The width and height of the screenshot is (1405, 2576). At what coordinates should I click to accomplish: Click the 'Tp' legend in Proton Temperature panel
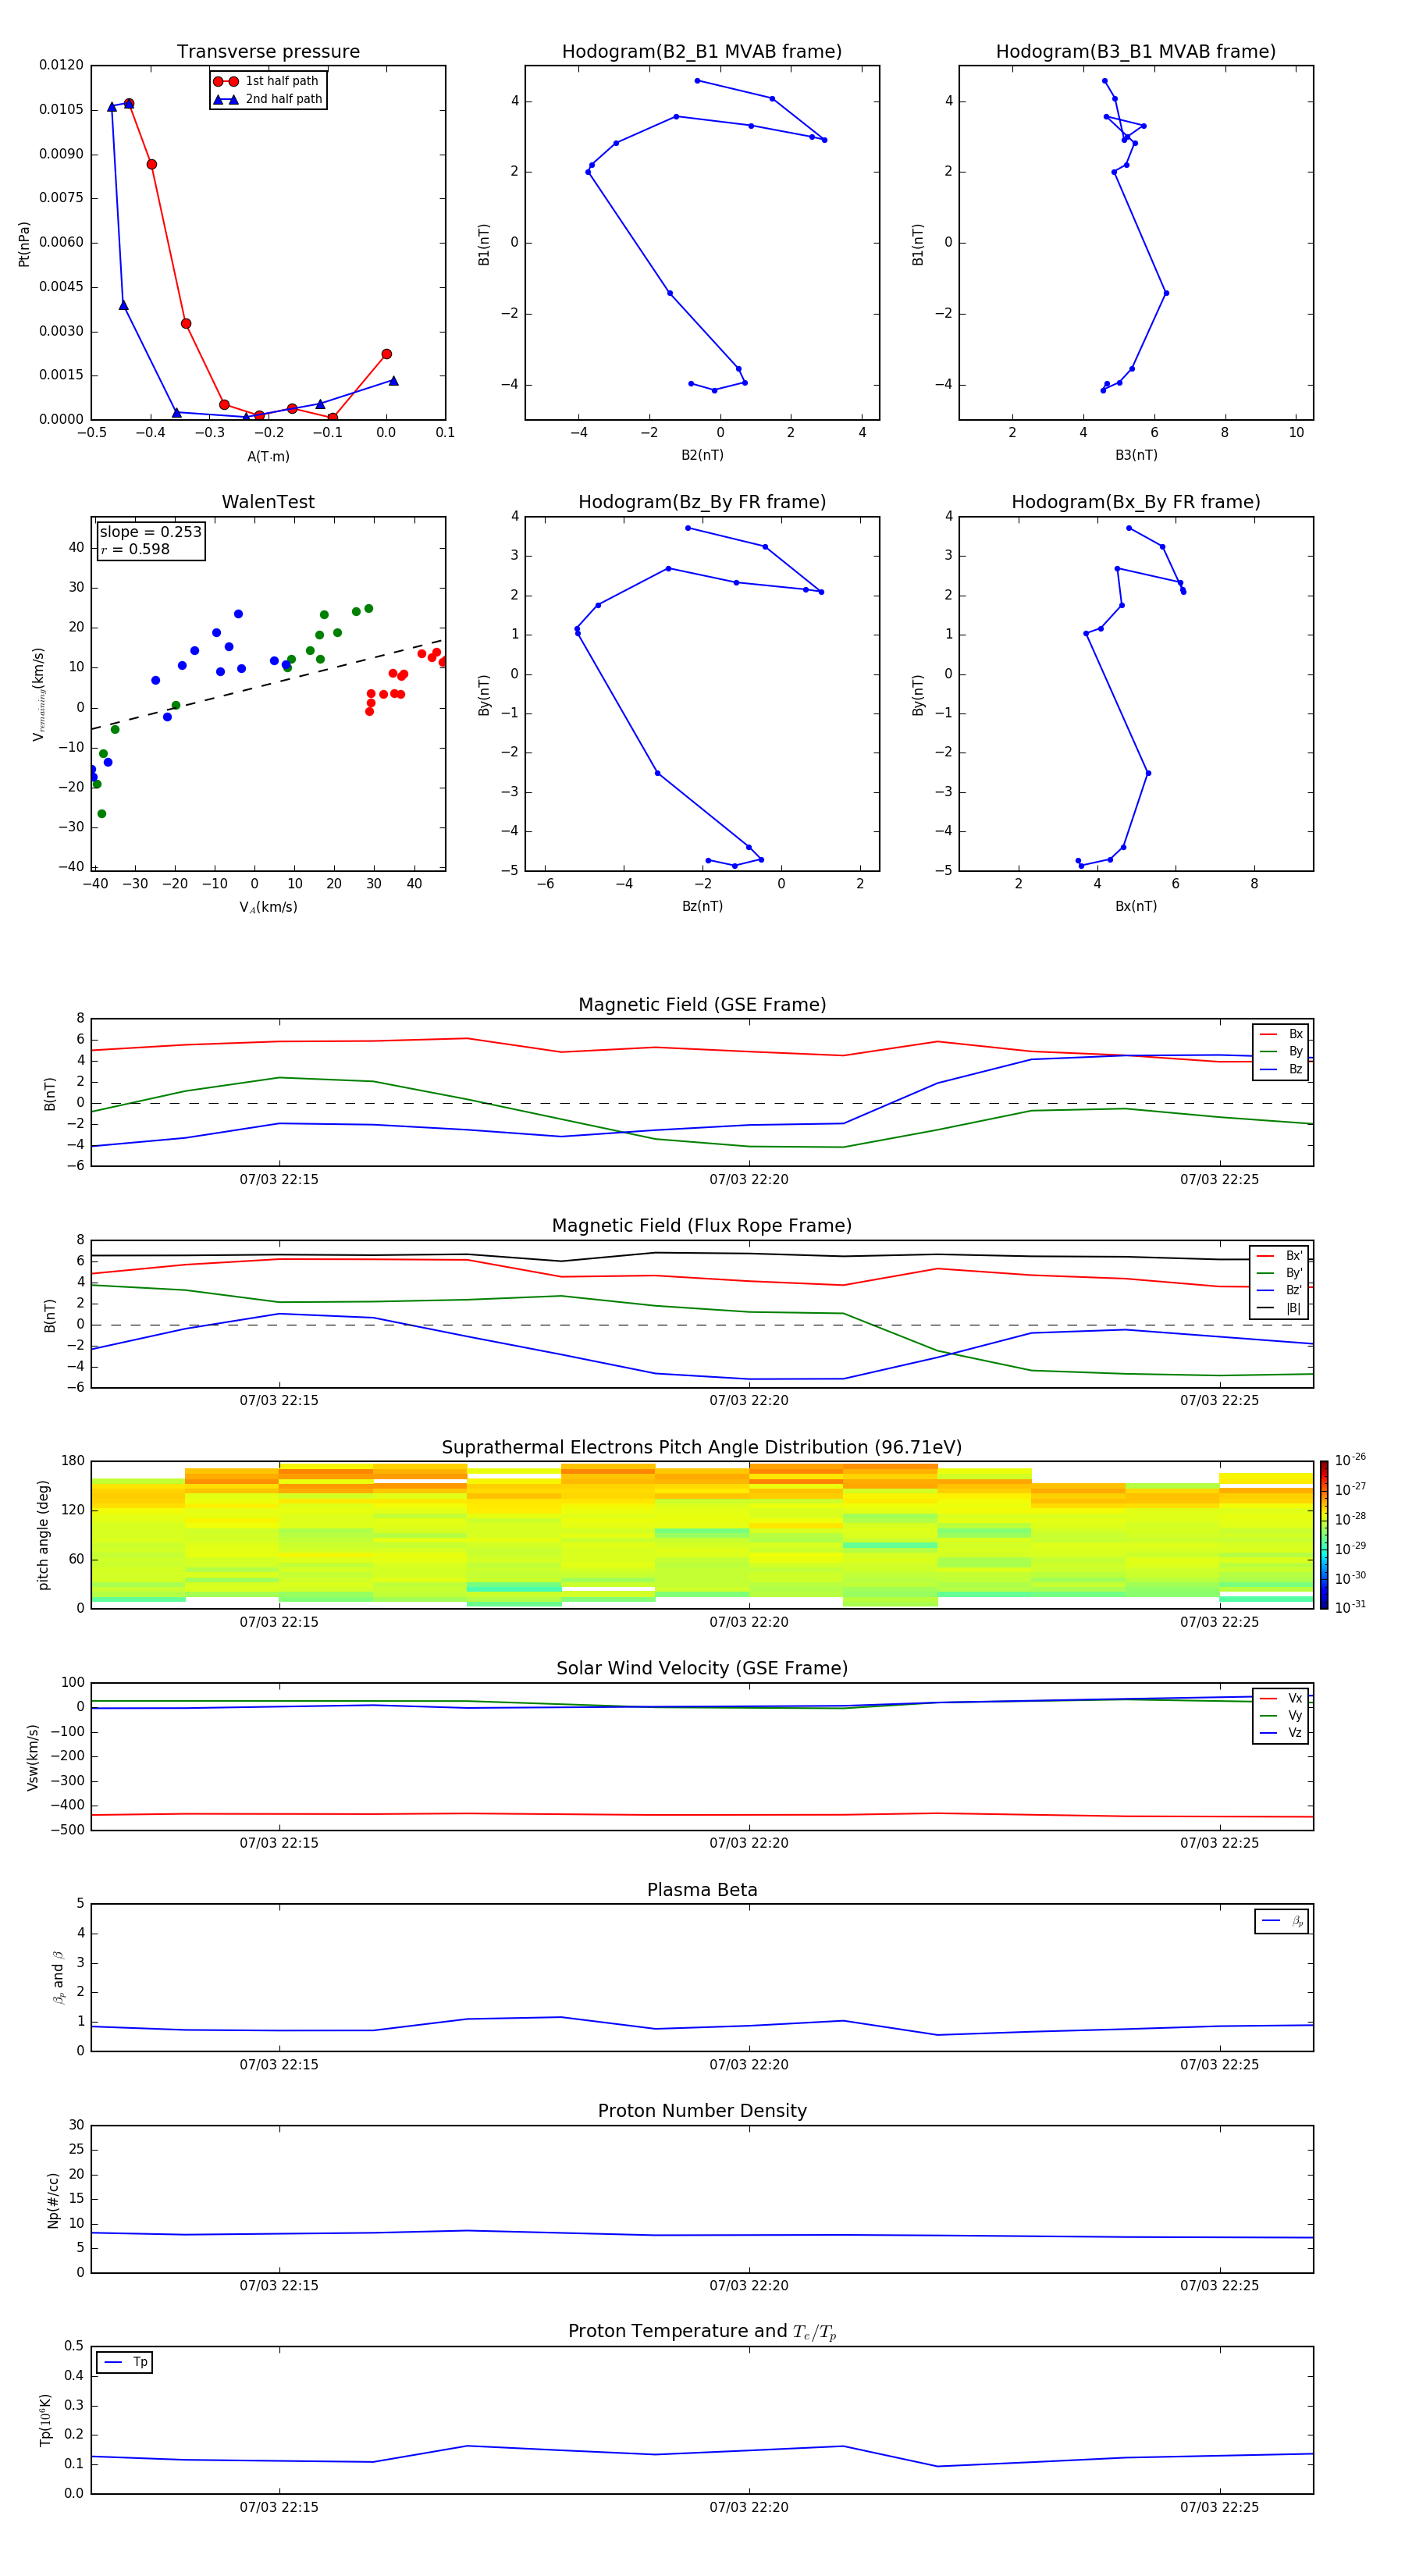click(x=125, y=2362)
